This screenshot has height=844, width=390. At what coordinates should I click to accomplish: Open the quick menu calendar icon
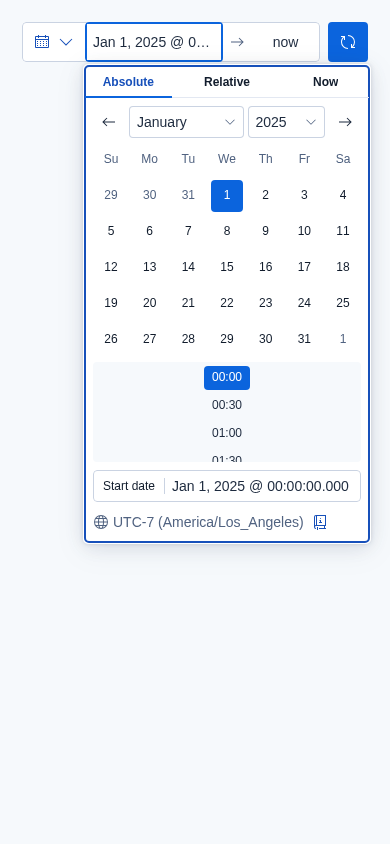(42, 42)
